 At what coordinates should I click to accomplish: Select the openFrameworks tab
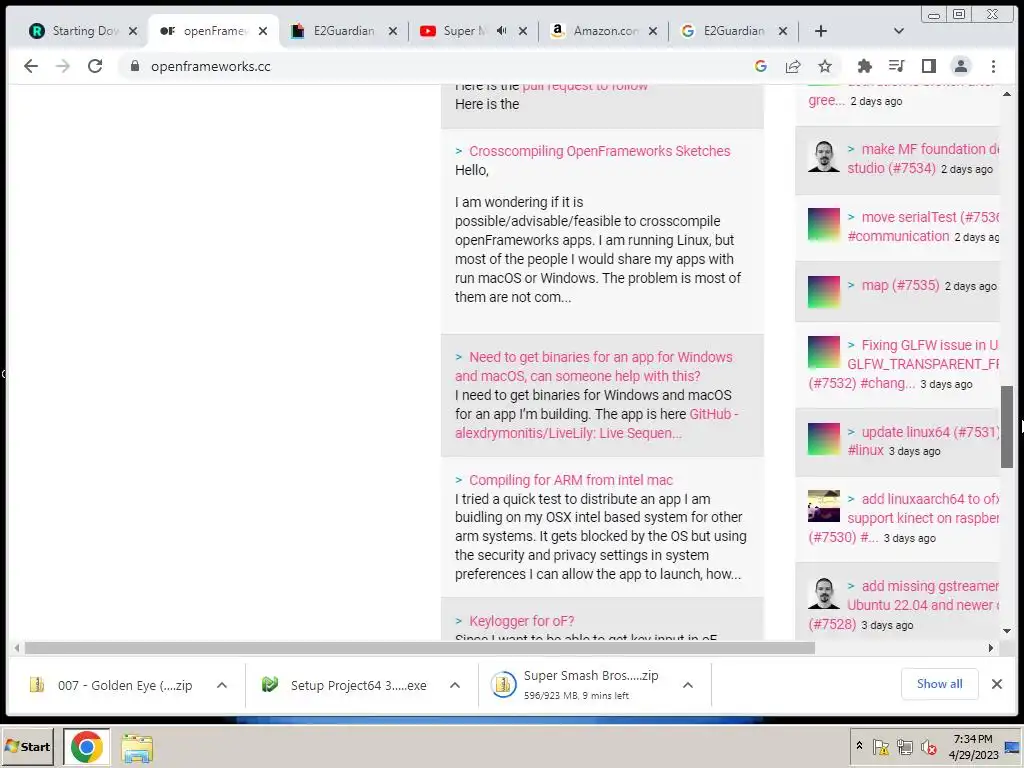point(214,31)
